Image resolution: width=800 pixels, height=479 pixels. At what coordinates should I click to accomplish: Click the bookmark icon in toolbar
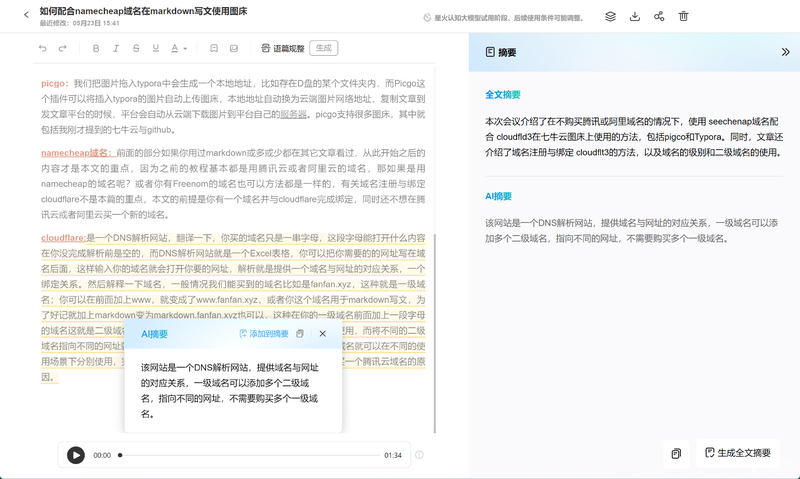tap(214, 48)
